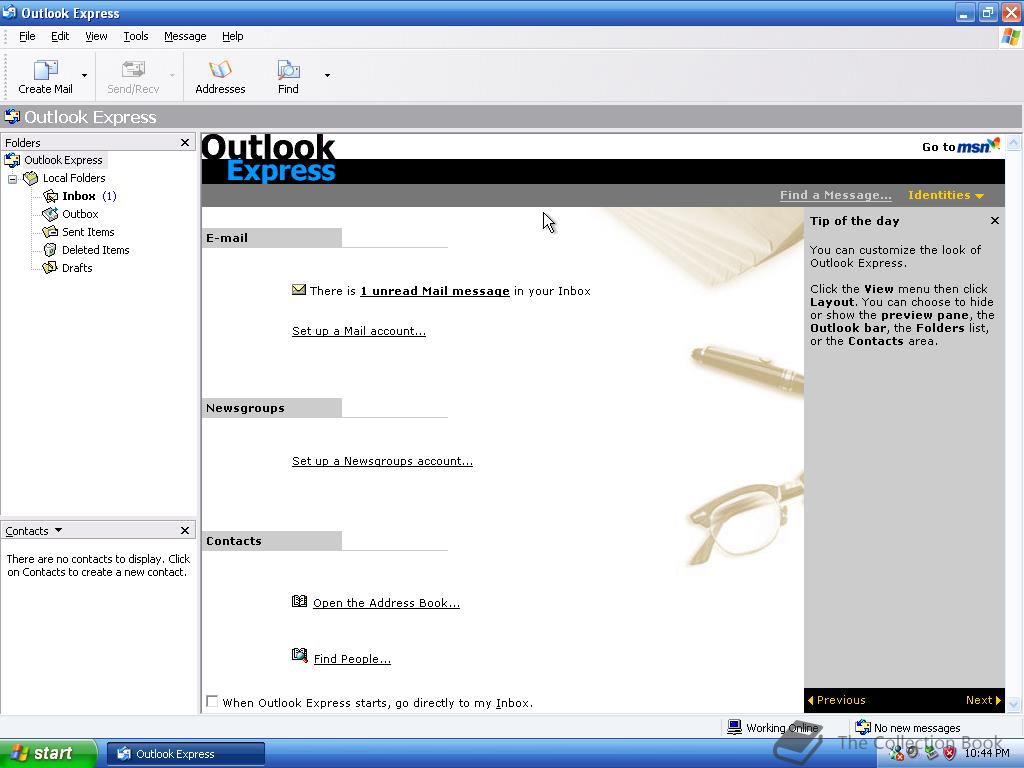Viewport: 1024px width, 768px height.
Task: Open the Tools menu
Action: click(136, 37)
